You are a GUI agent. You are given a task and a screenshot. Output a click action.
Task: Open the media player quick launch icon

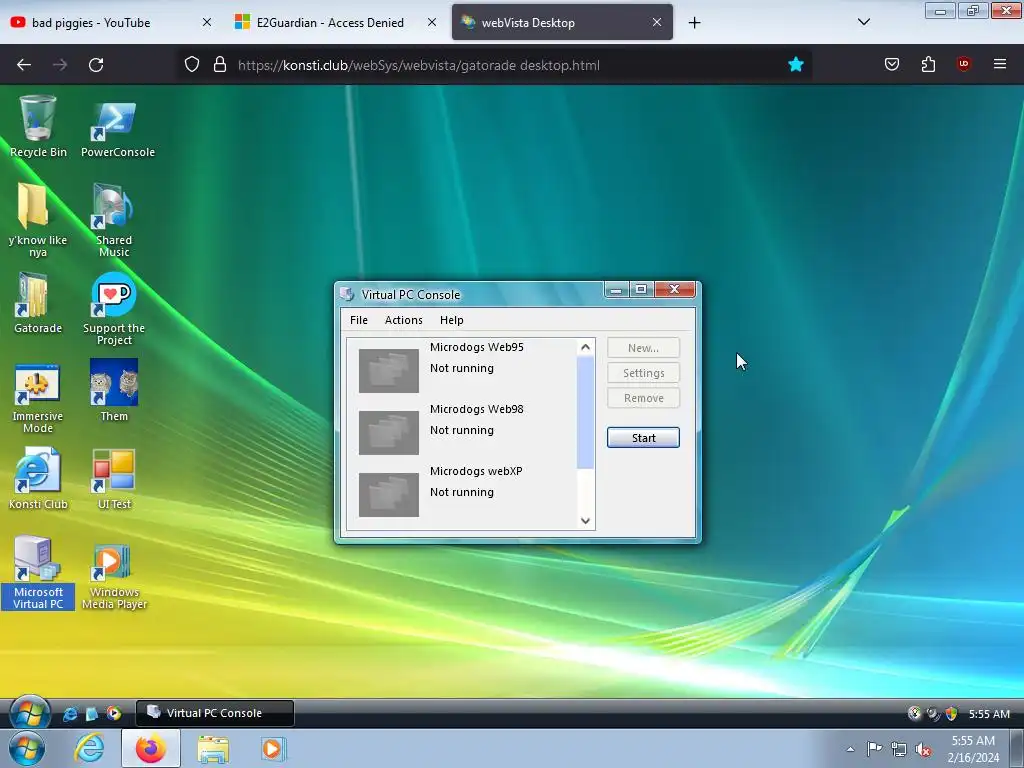click(x=114, y=714)
